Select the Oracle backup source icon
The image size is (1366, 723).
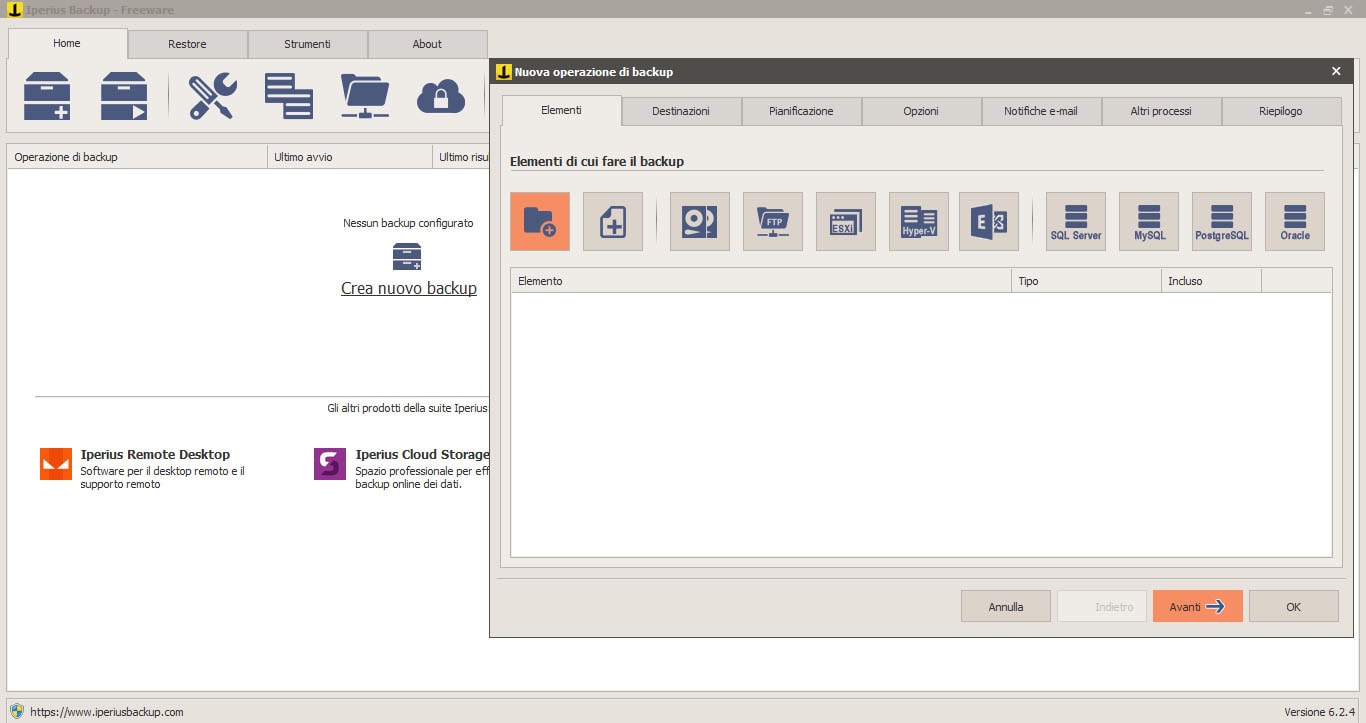[1294, 221]
